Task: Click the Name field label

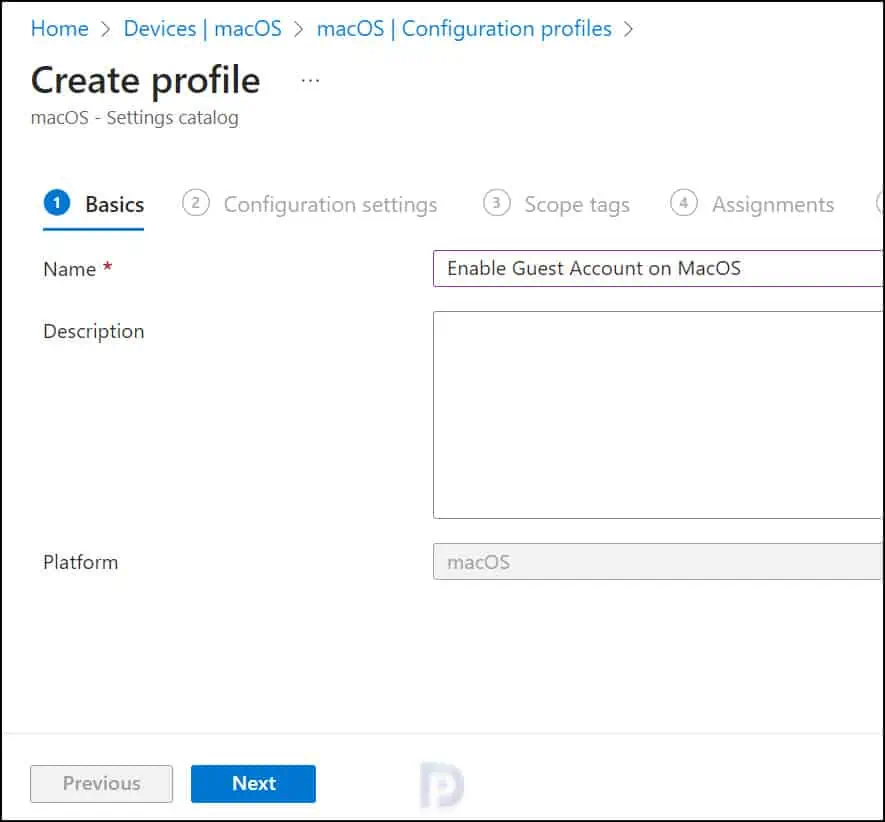Action: click(x=69, y=269)
